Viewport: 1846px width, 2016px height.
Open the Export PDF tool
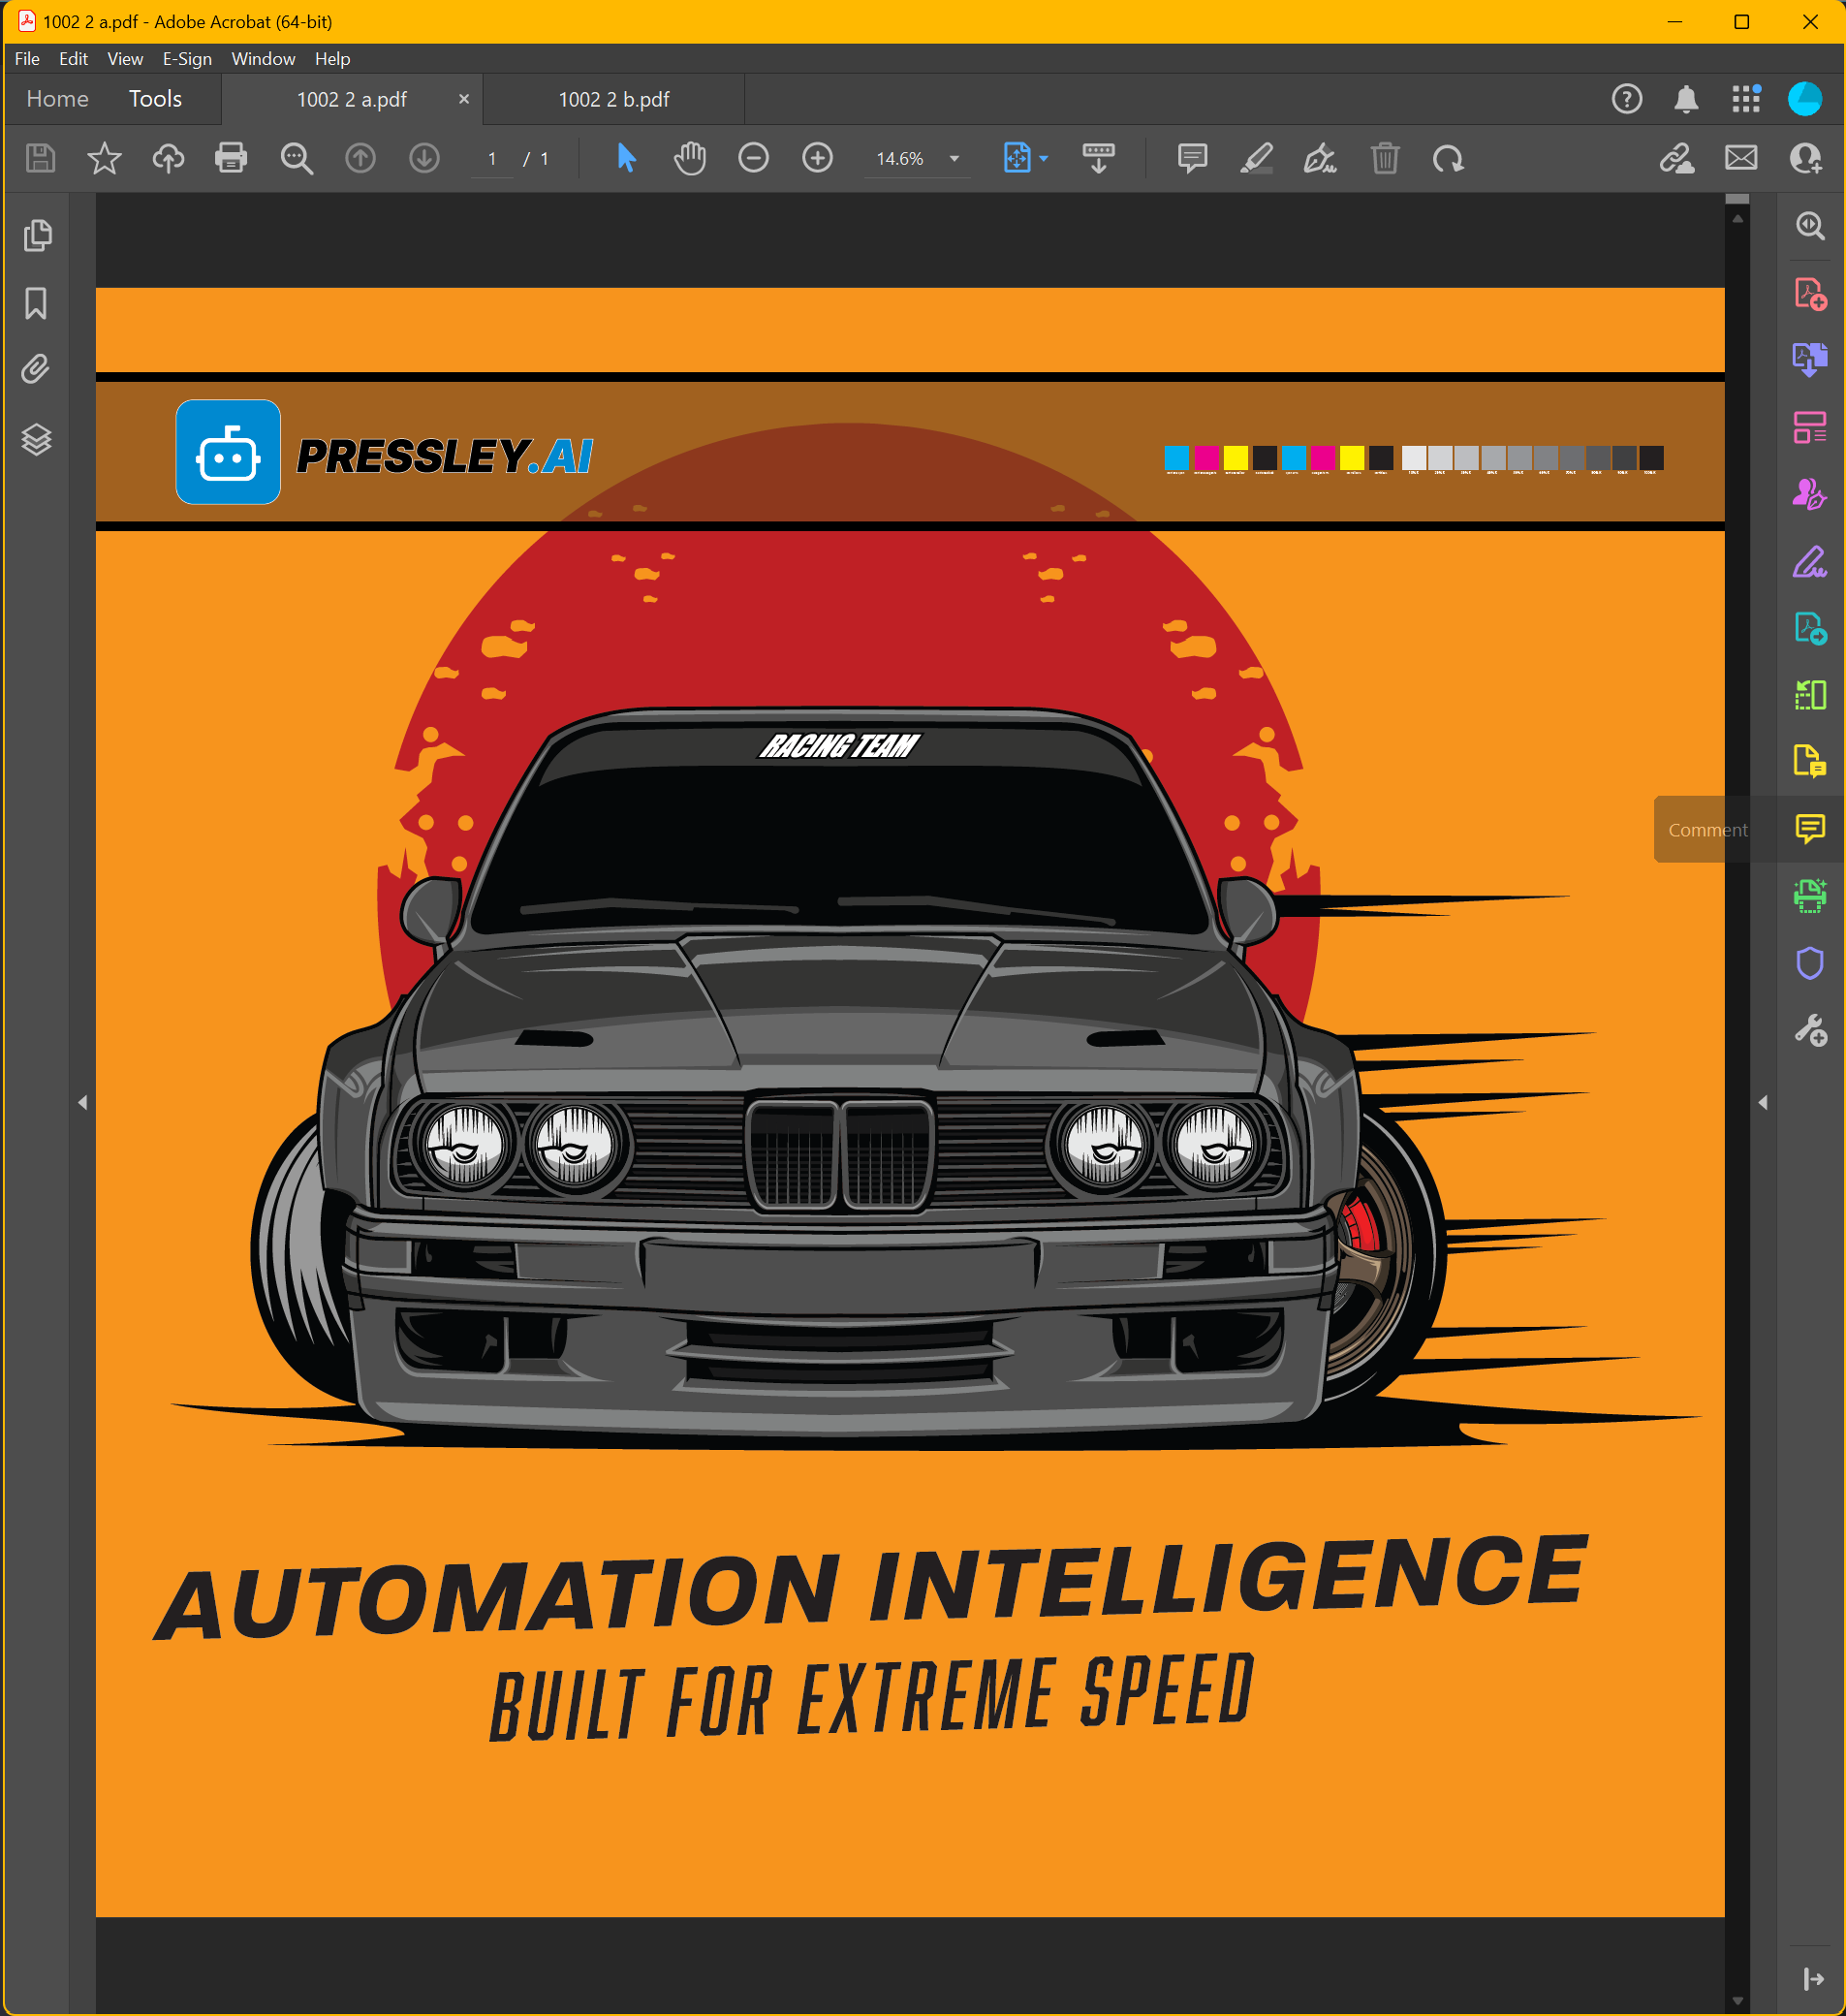coord(1810,628)
